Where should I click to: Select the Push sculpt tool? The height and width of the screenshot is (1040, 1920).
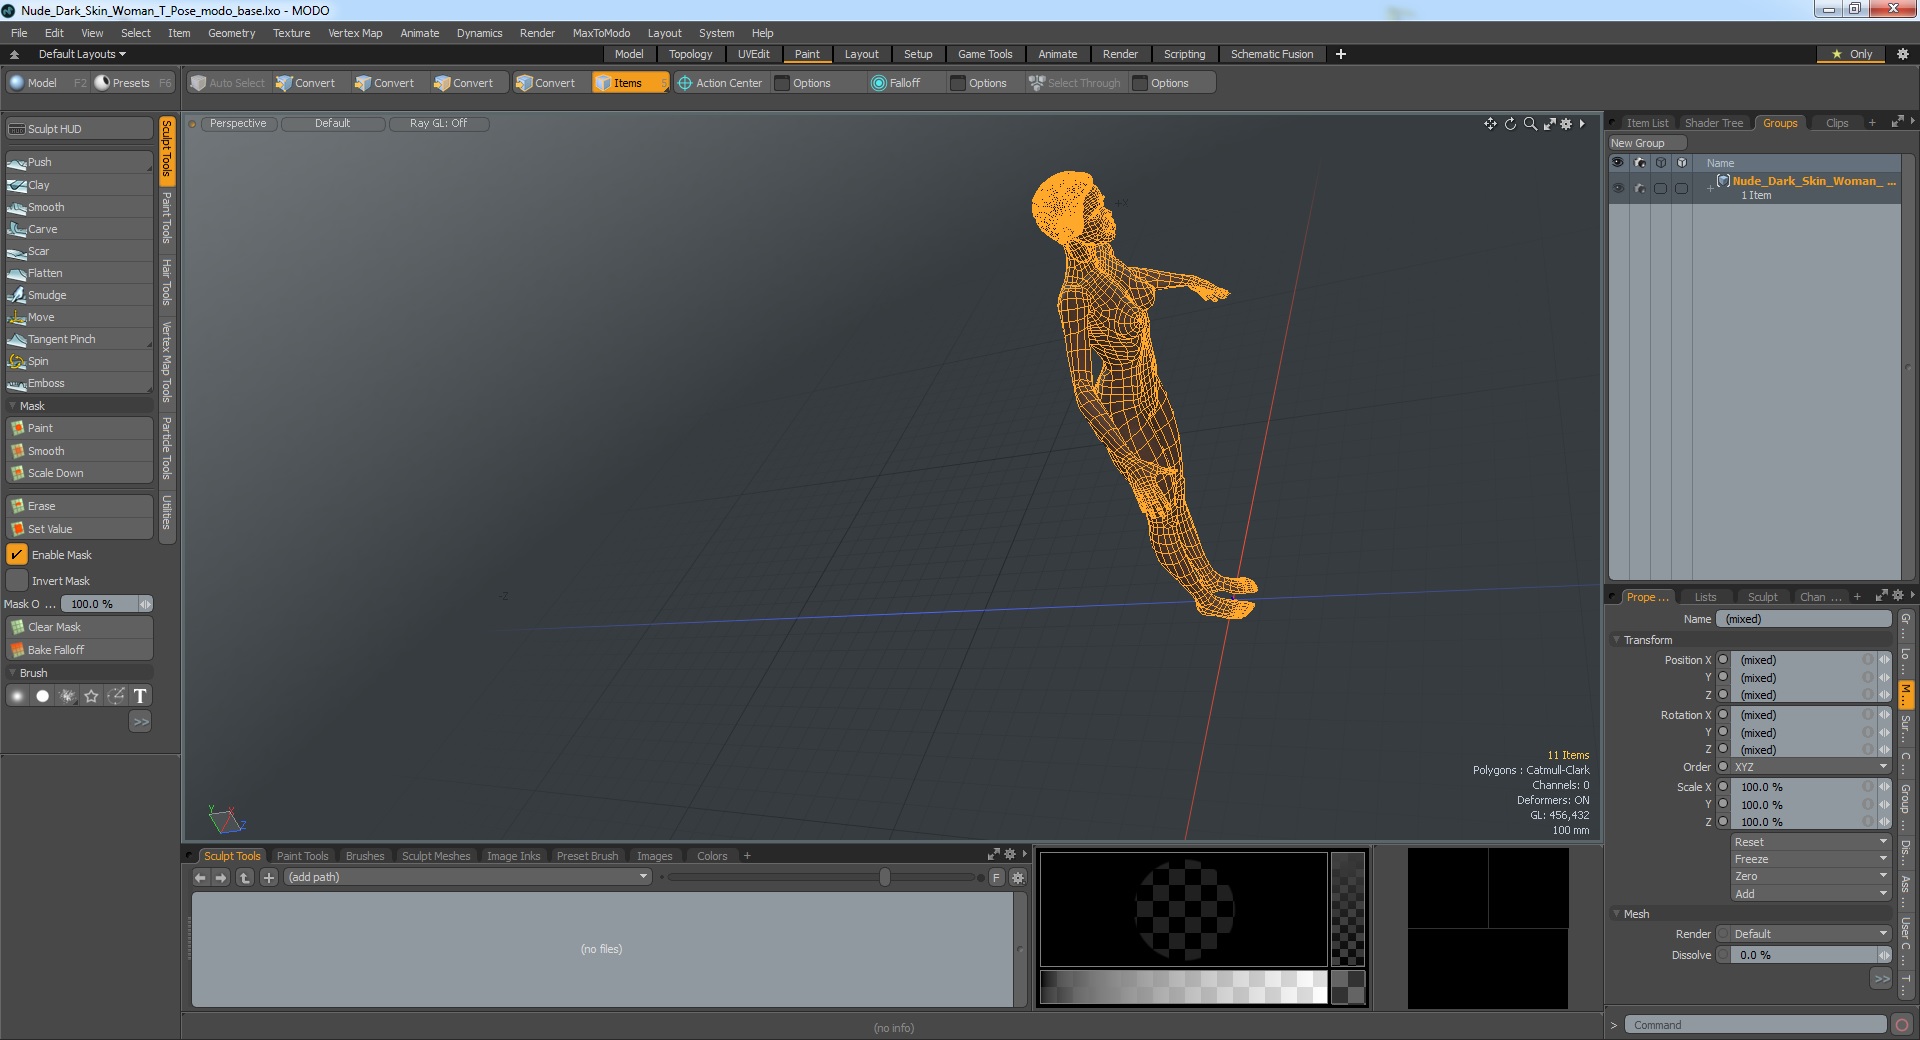[x=79, y=162]
